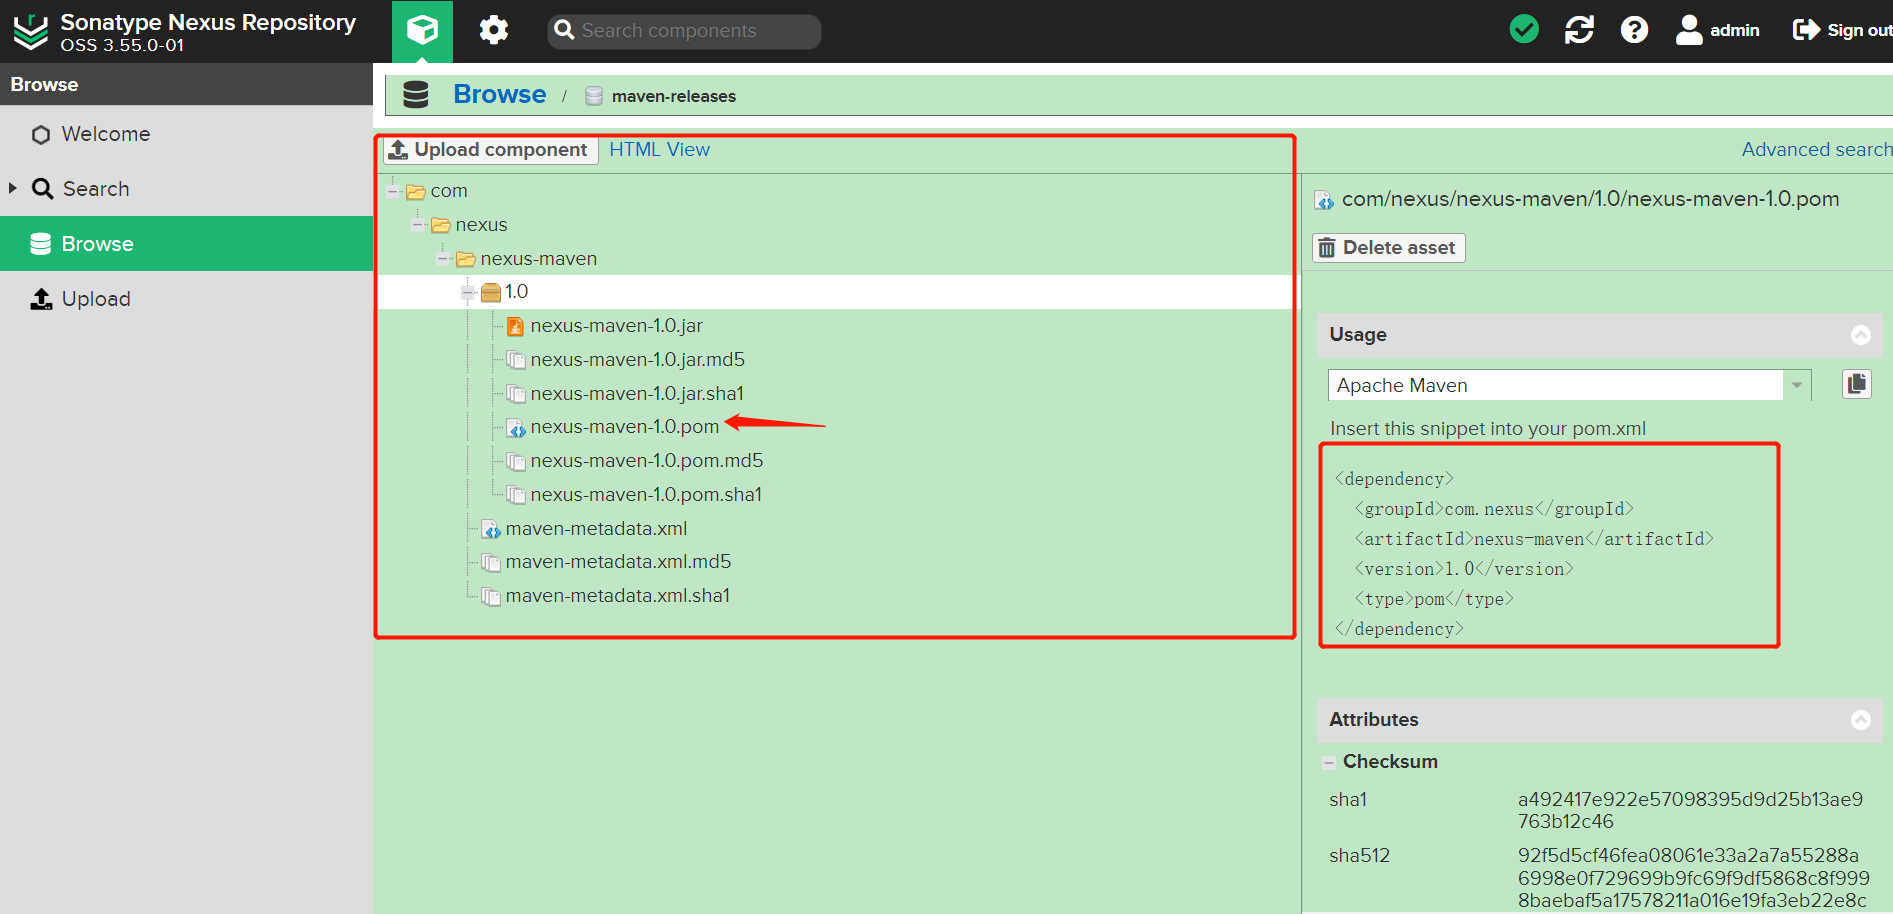Viewport: 1893px width, 914px height.
Task: Click the pom icon of nexus-maven-1.0.pom
Action: tap(516, 428)
